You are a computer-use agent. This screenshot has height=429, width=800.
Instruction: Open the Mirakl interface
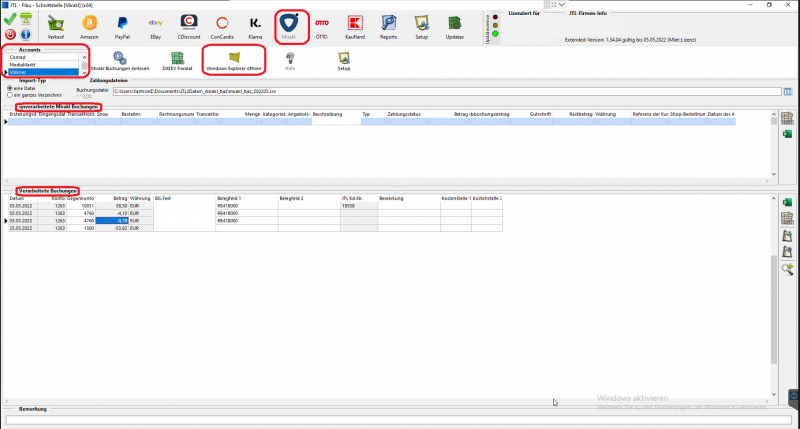pyautogui.click(x=290, y=24)
